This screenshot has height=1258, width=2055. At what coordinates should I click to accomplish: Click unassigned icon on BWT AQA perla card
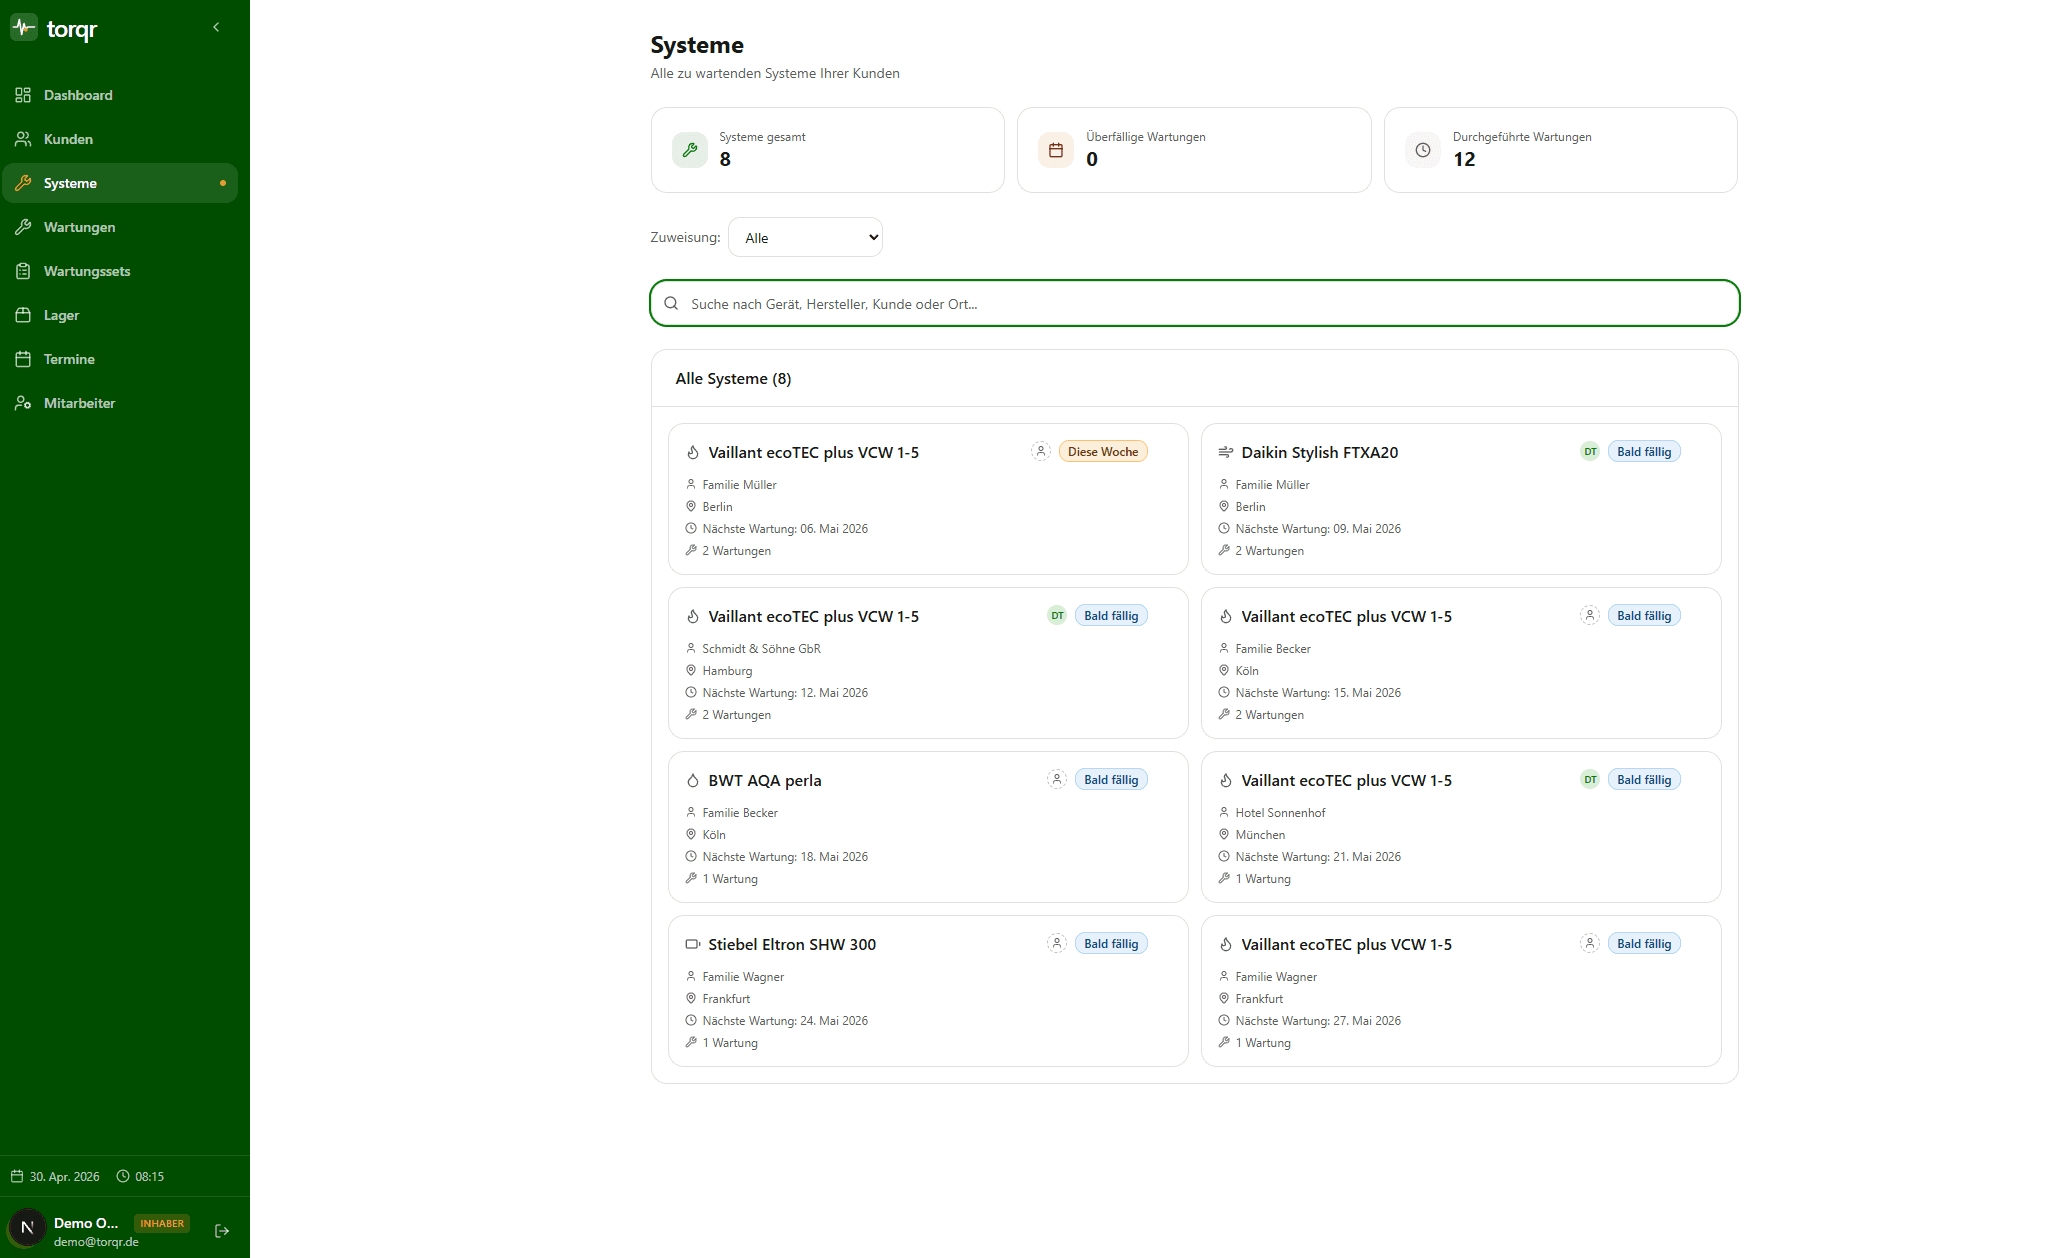tap(1057, 779)
